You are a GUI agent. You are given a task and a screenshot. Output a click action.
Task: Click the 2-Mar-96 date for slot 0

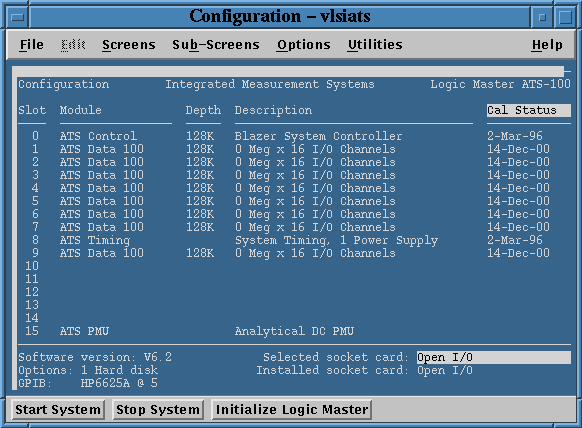click(515, 136)
